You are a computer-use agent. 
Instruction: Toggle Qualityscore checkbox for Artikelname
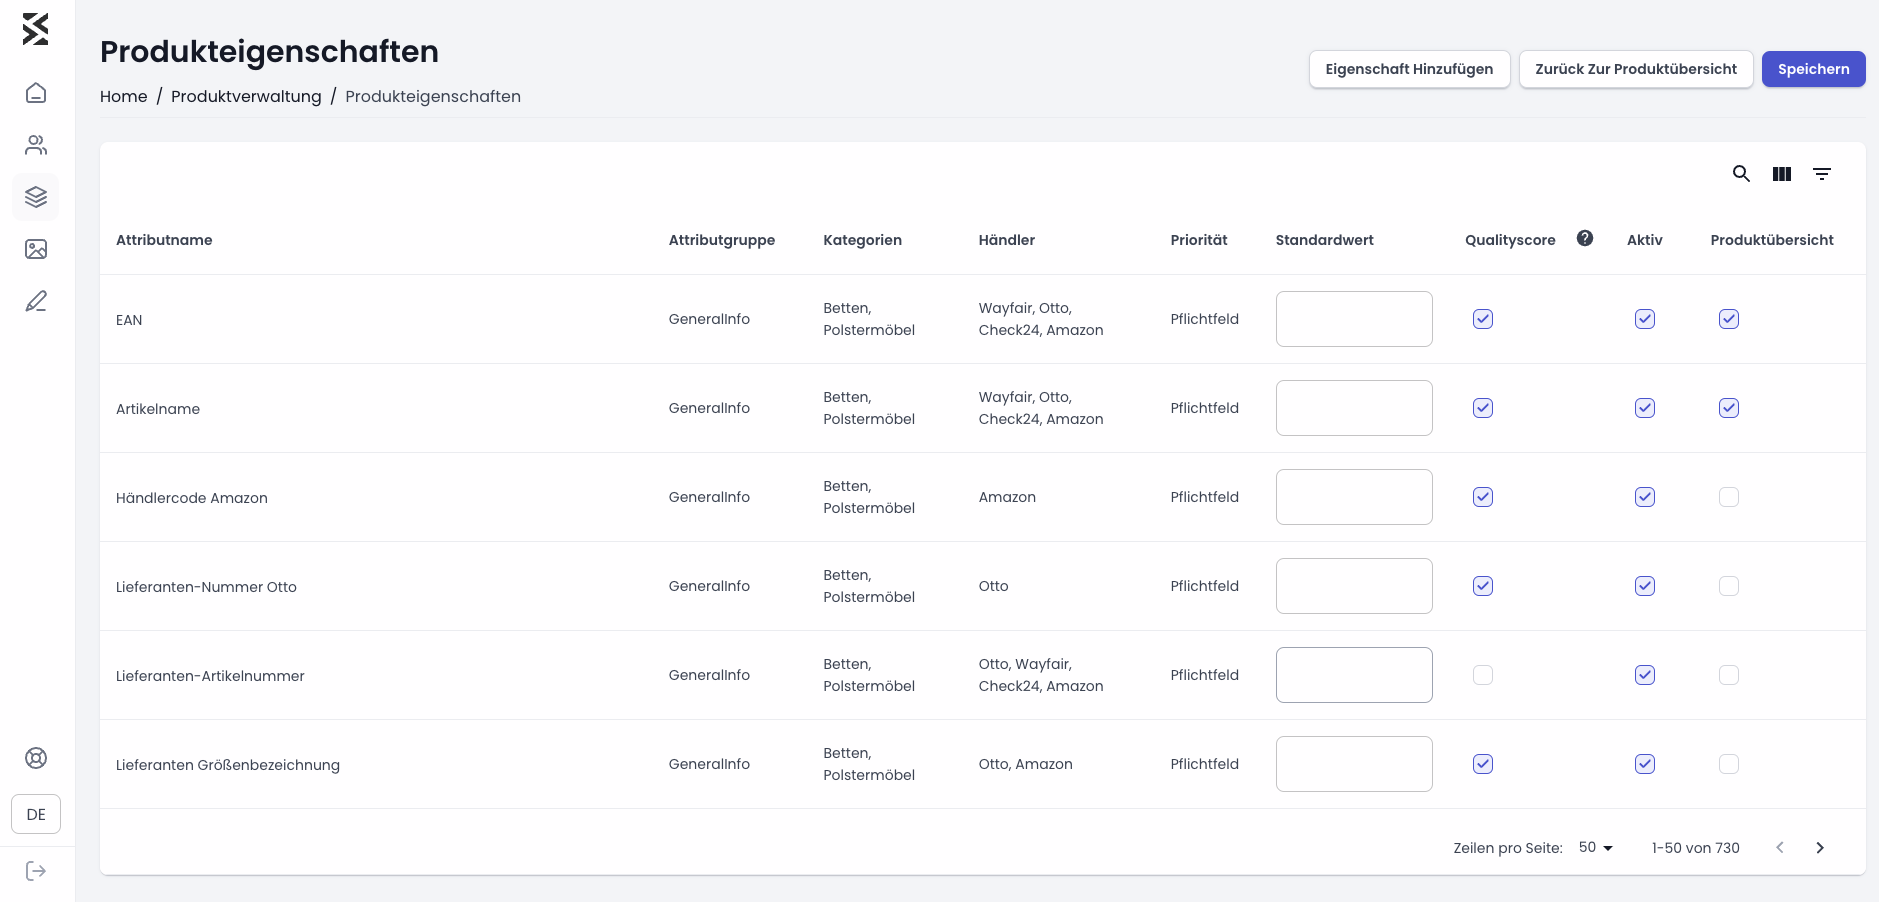tap(1483, 408)
